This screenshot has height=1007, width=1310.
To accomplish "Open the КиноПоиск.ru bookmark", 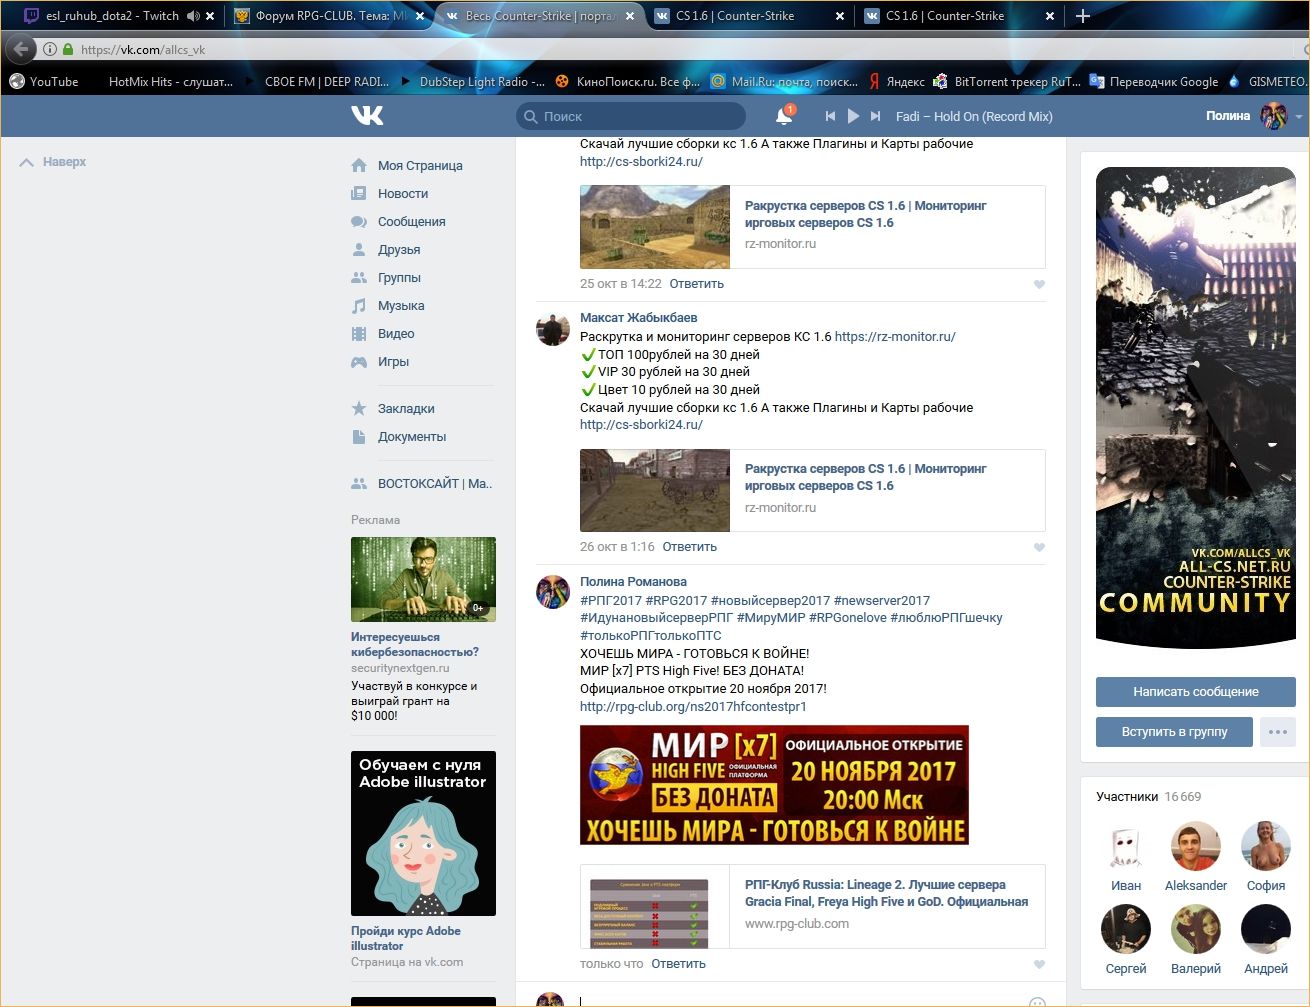I will (x=627, y=82).
